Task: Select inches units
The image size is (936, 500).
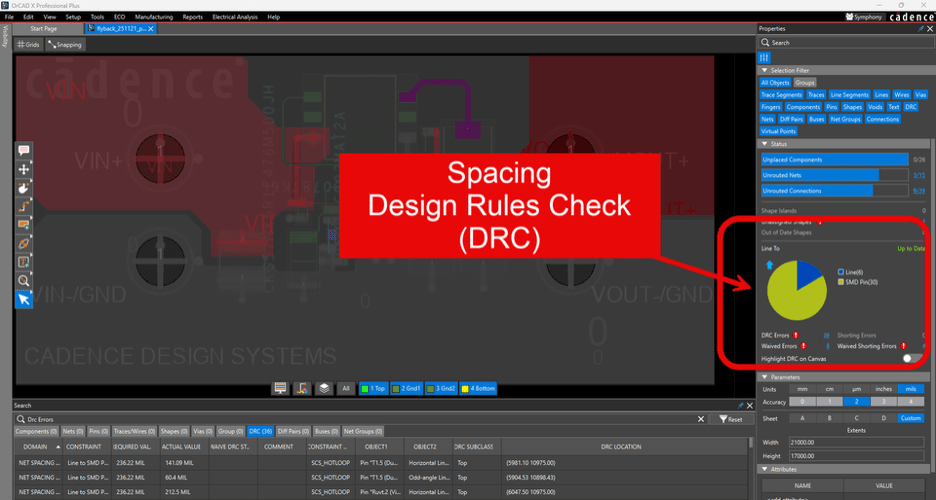Action: [x=883, y=389]
